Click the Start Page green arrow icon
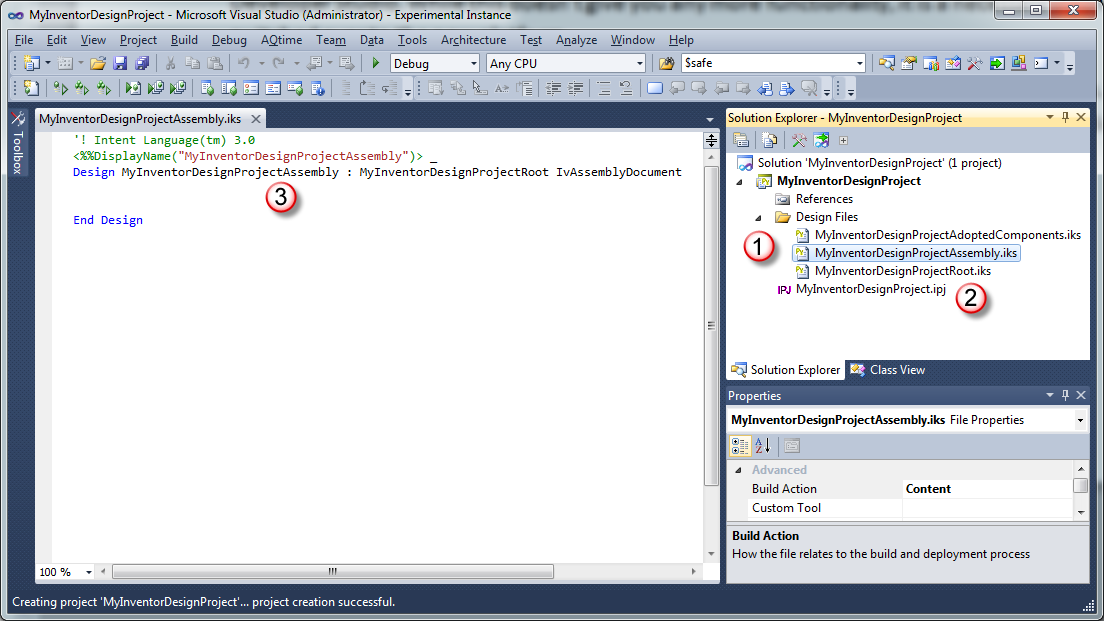1104x621 pixels. [997, 63]
